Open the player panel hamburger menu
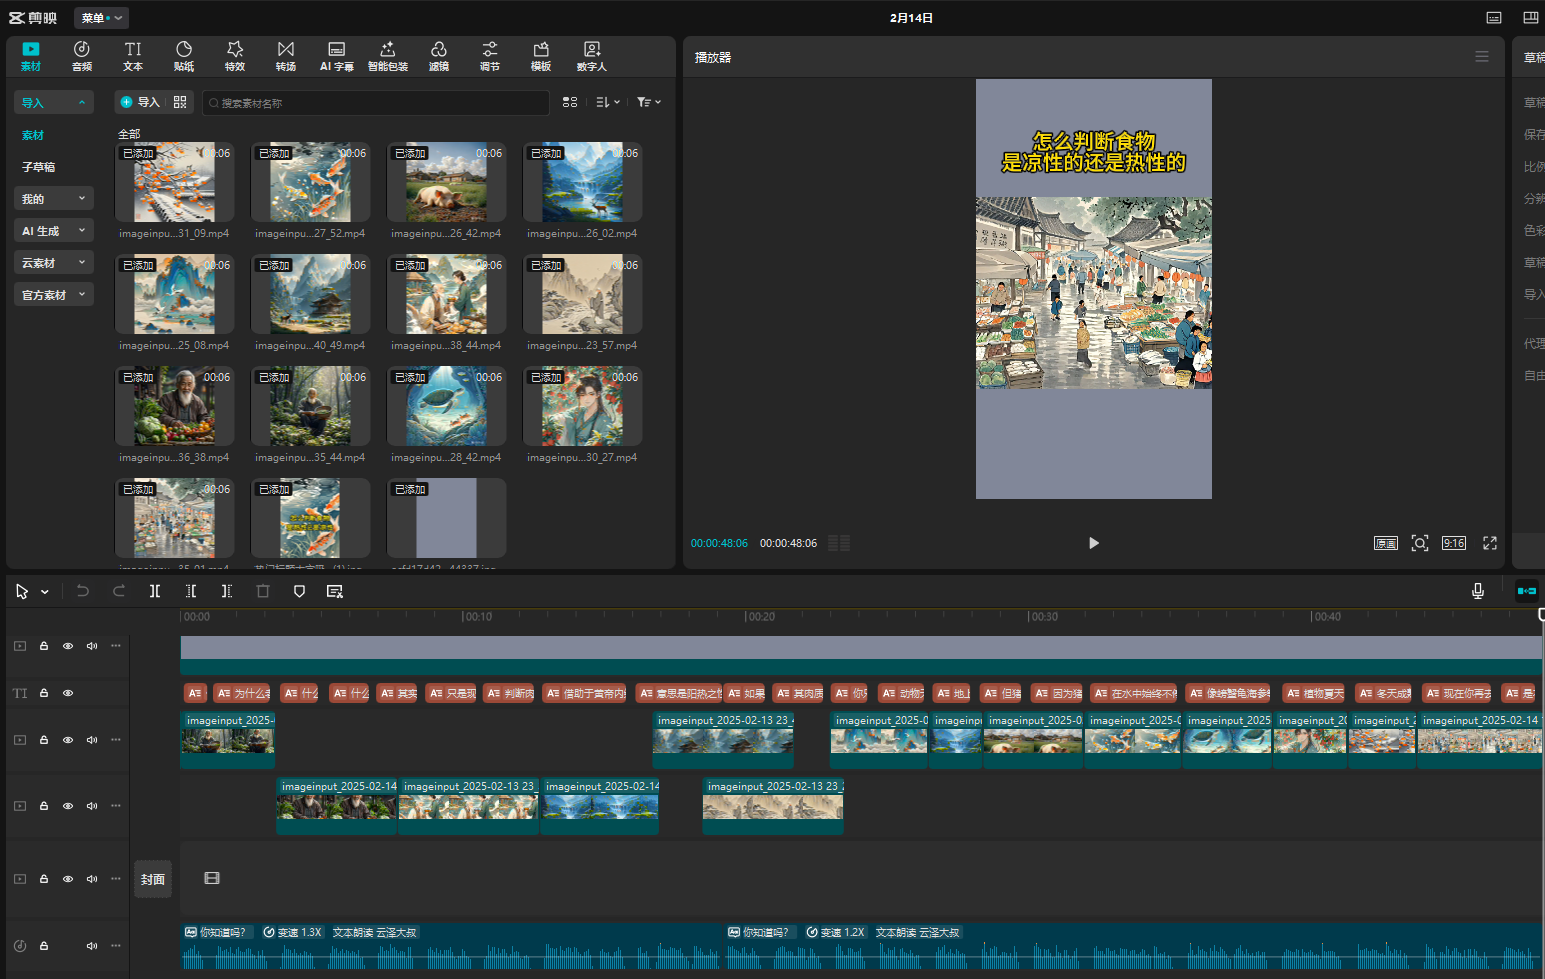This screenshot has width=1545, height=979. coord(1481,57)
